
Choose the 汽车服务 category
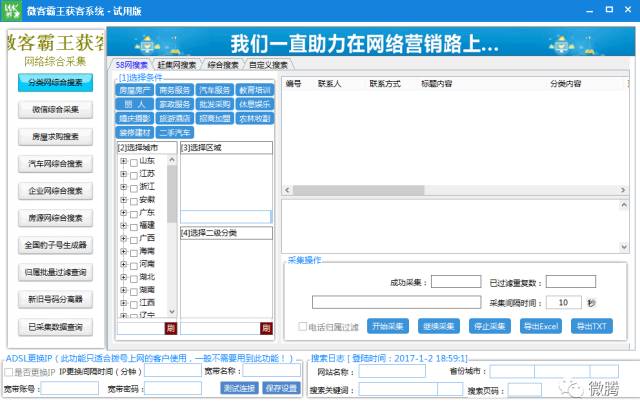pos(215,90)
